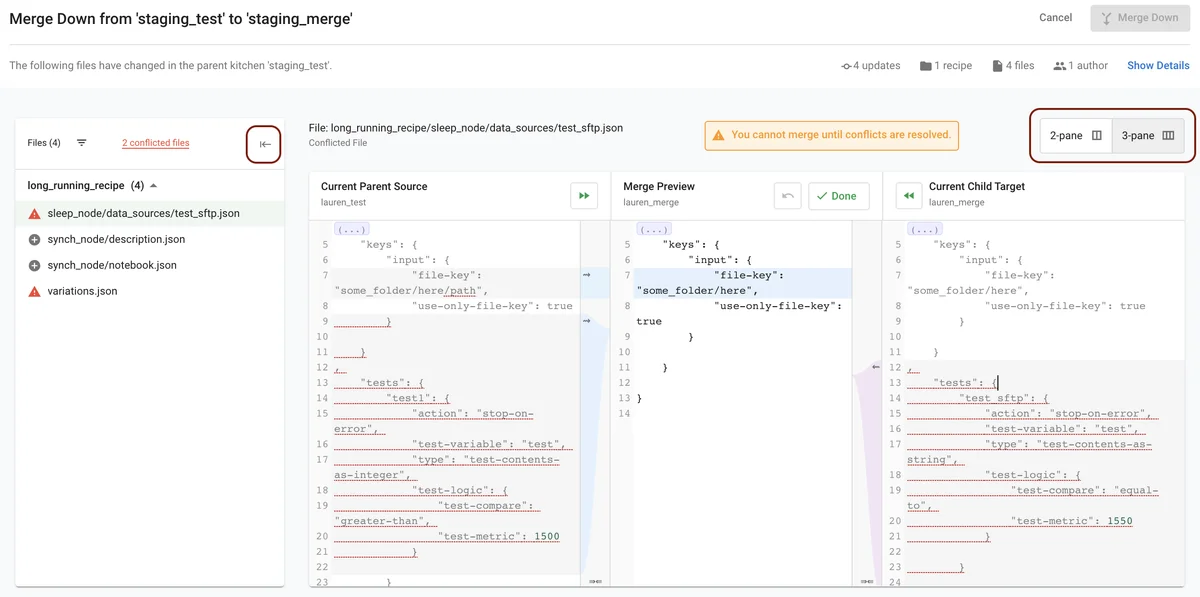Expand the folded (...) lines in parent source

(351, 229)
